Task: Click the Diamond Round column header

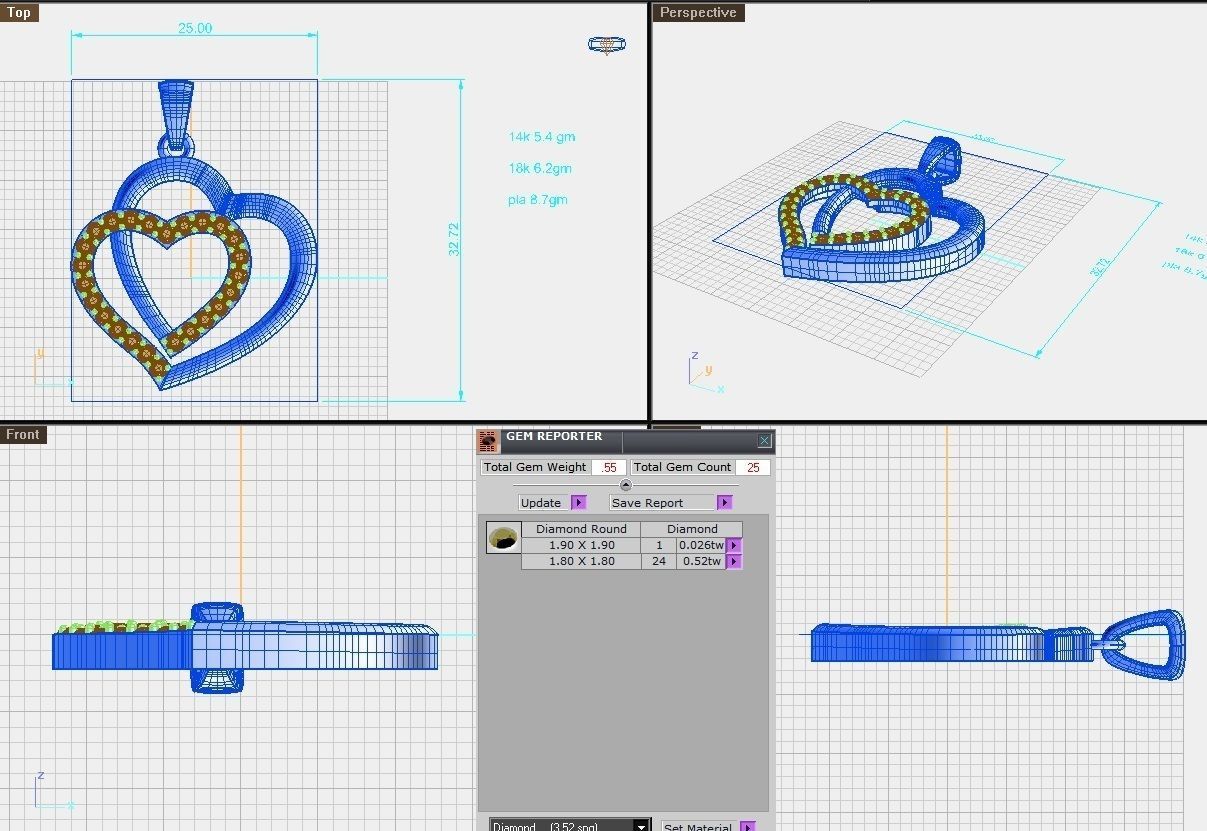Action: [x=581, y=529]
